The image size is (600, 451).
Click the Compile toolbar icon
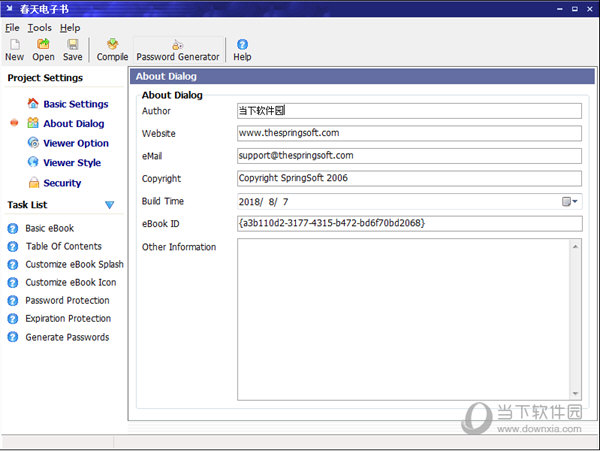pos(112,44)
